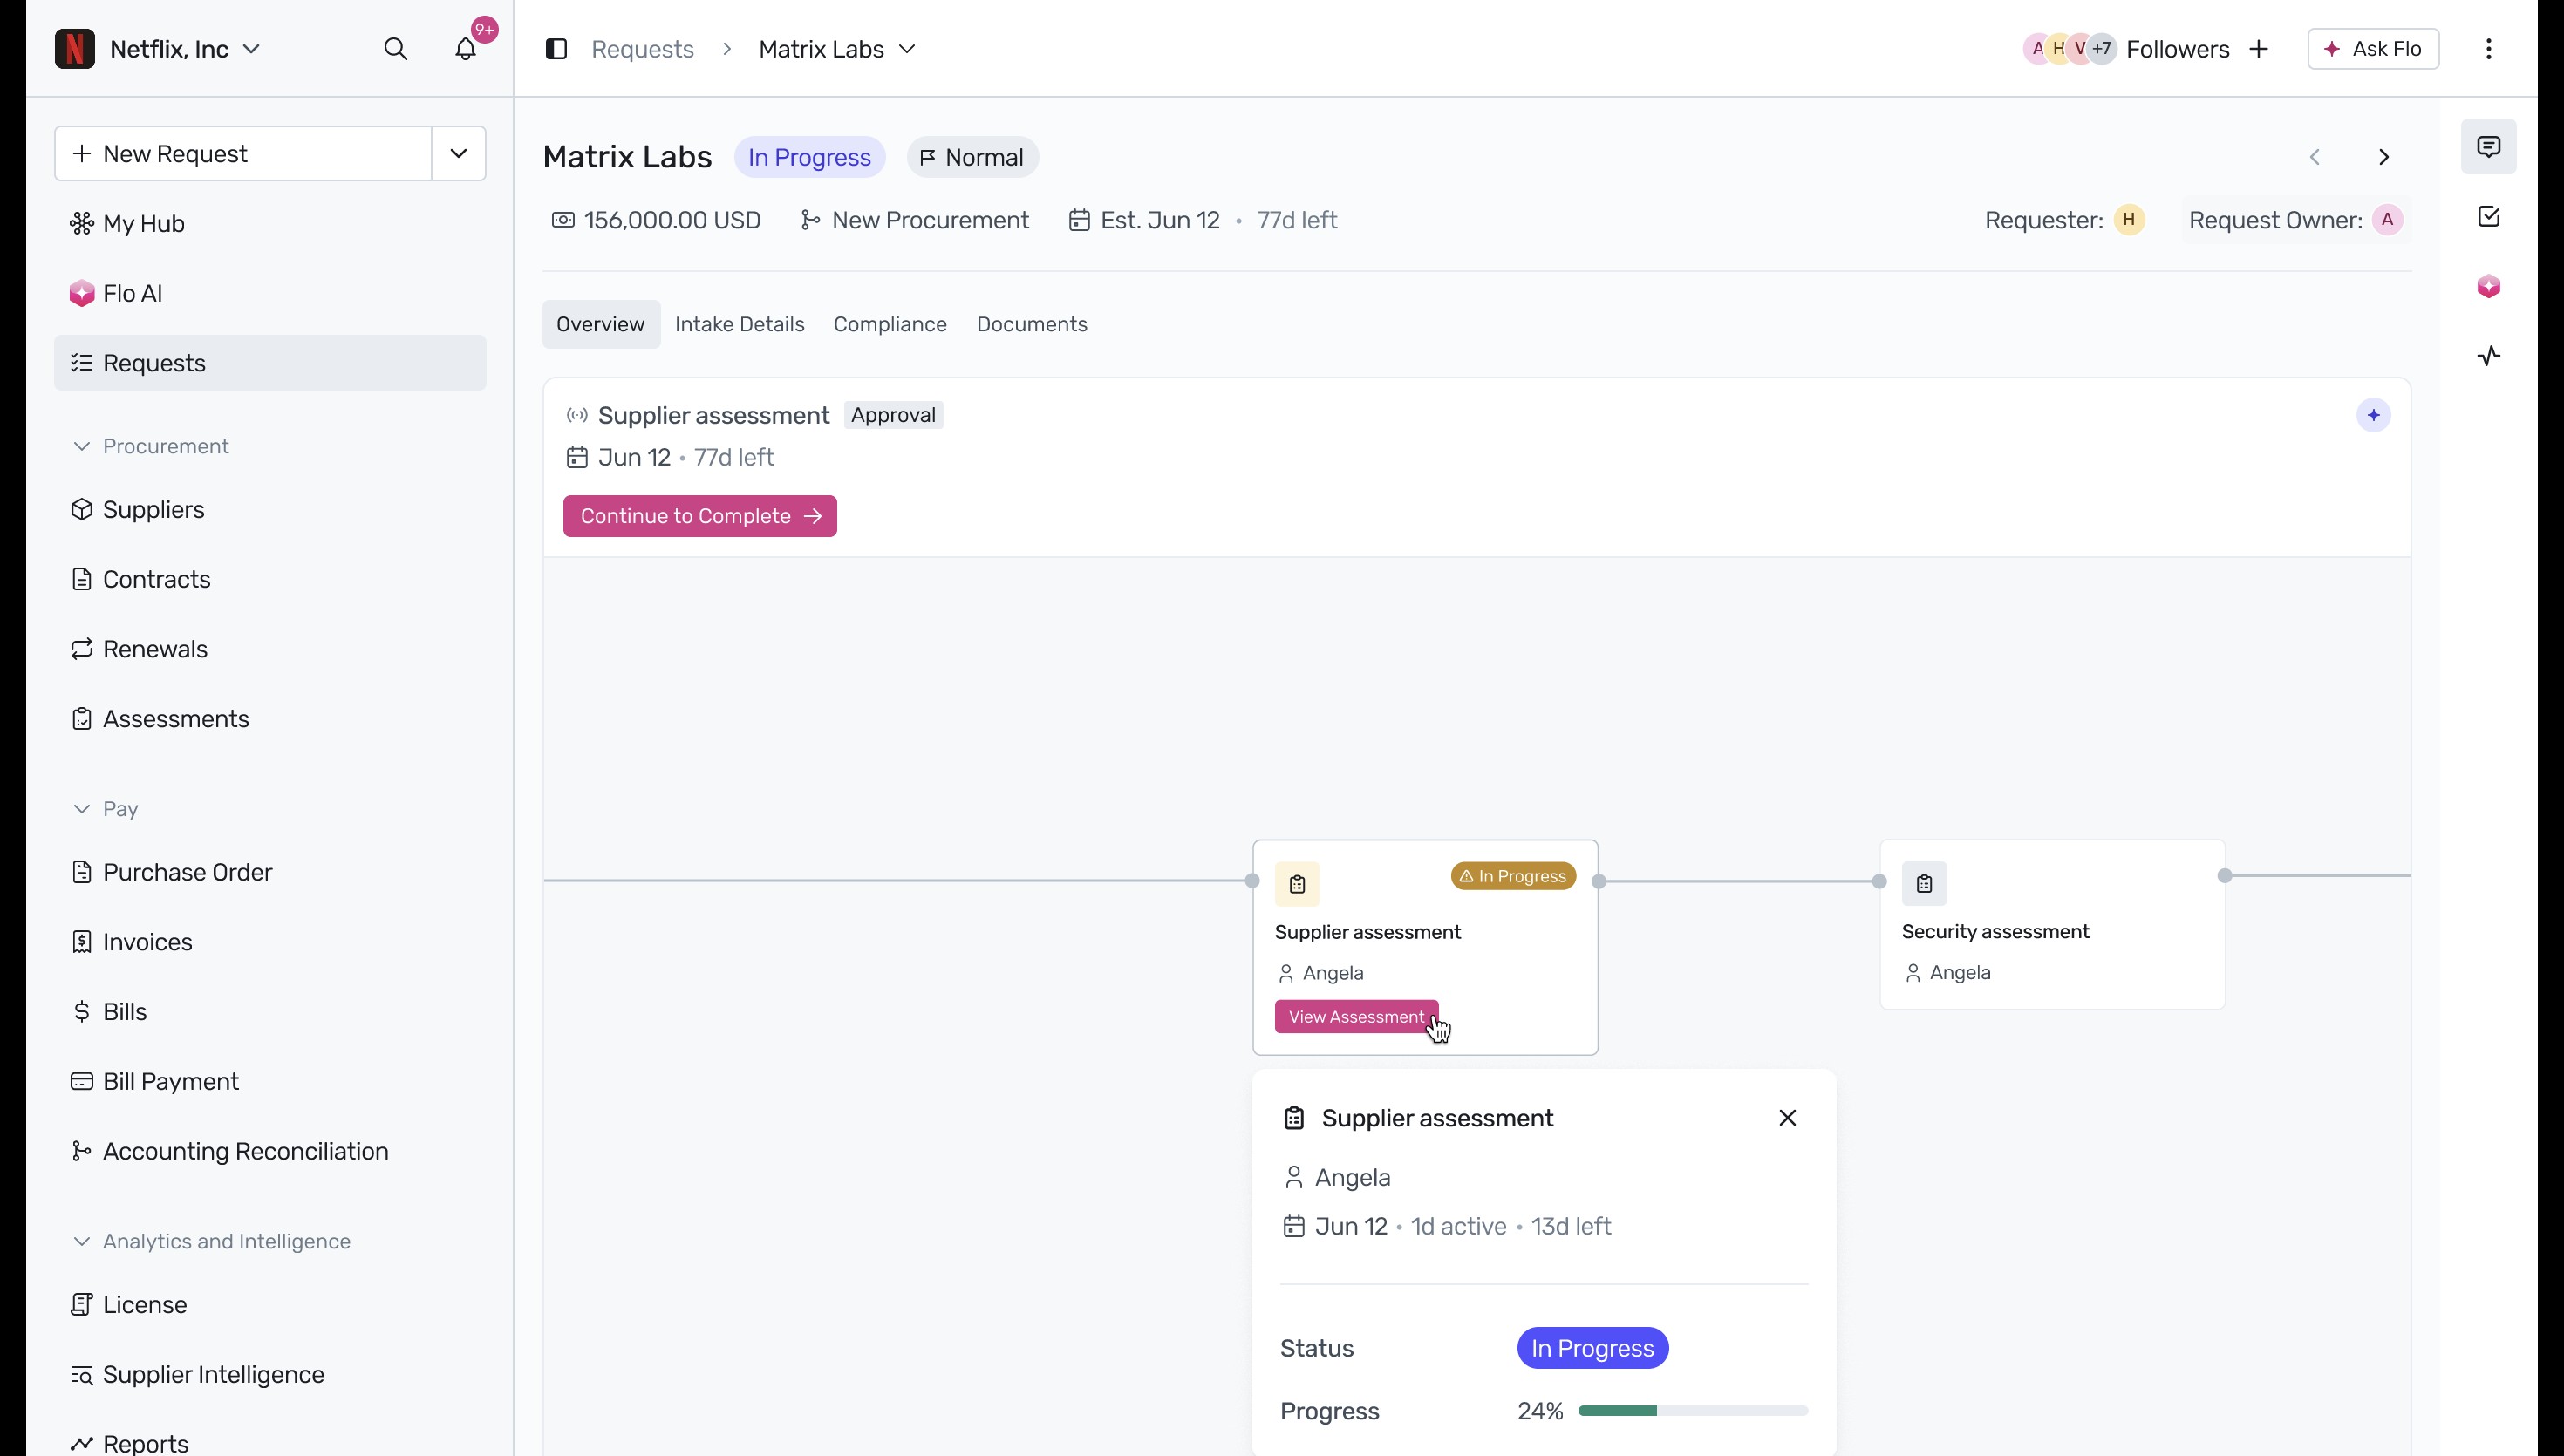
Task: Click the Approval tag label
Action: point(894,415)
